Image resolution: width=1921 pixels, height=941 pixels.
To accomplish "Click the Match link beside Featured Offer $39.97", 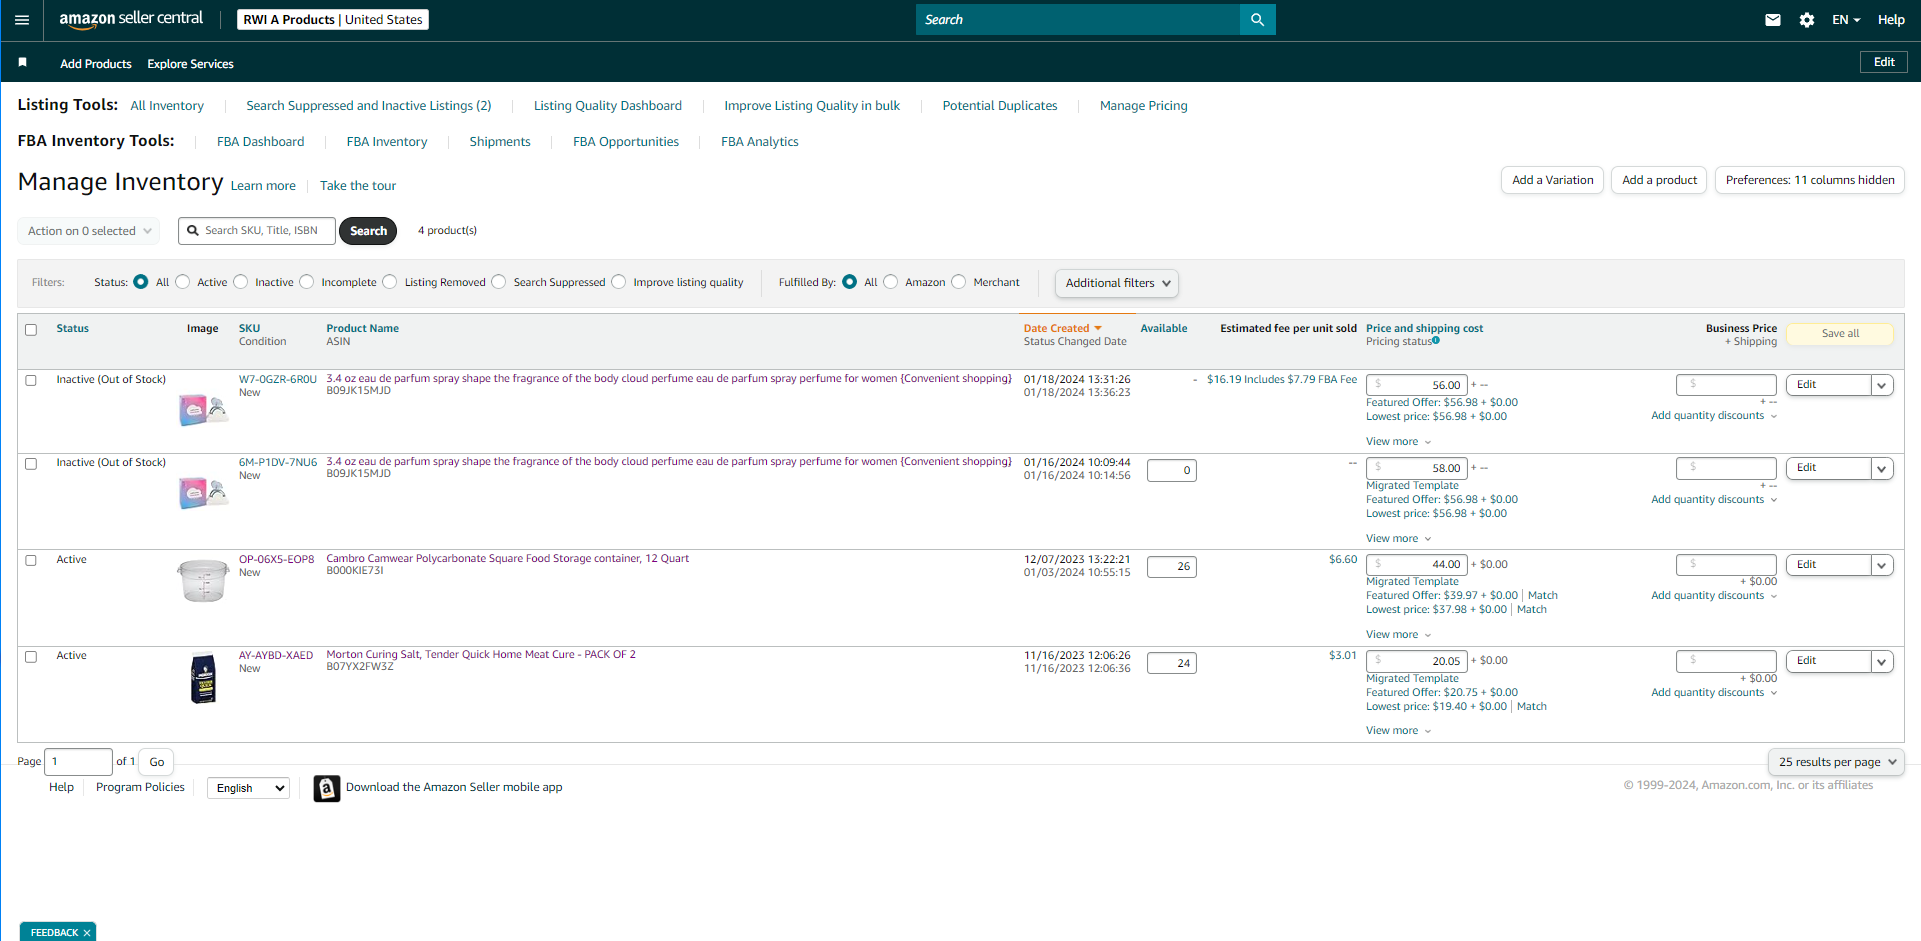I will [x=1543, y=596].
